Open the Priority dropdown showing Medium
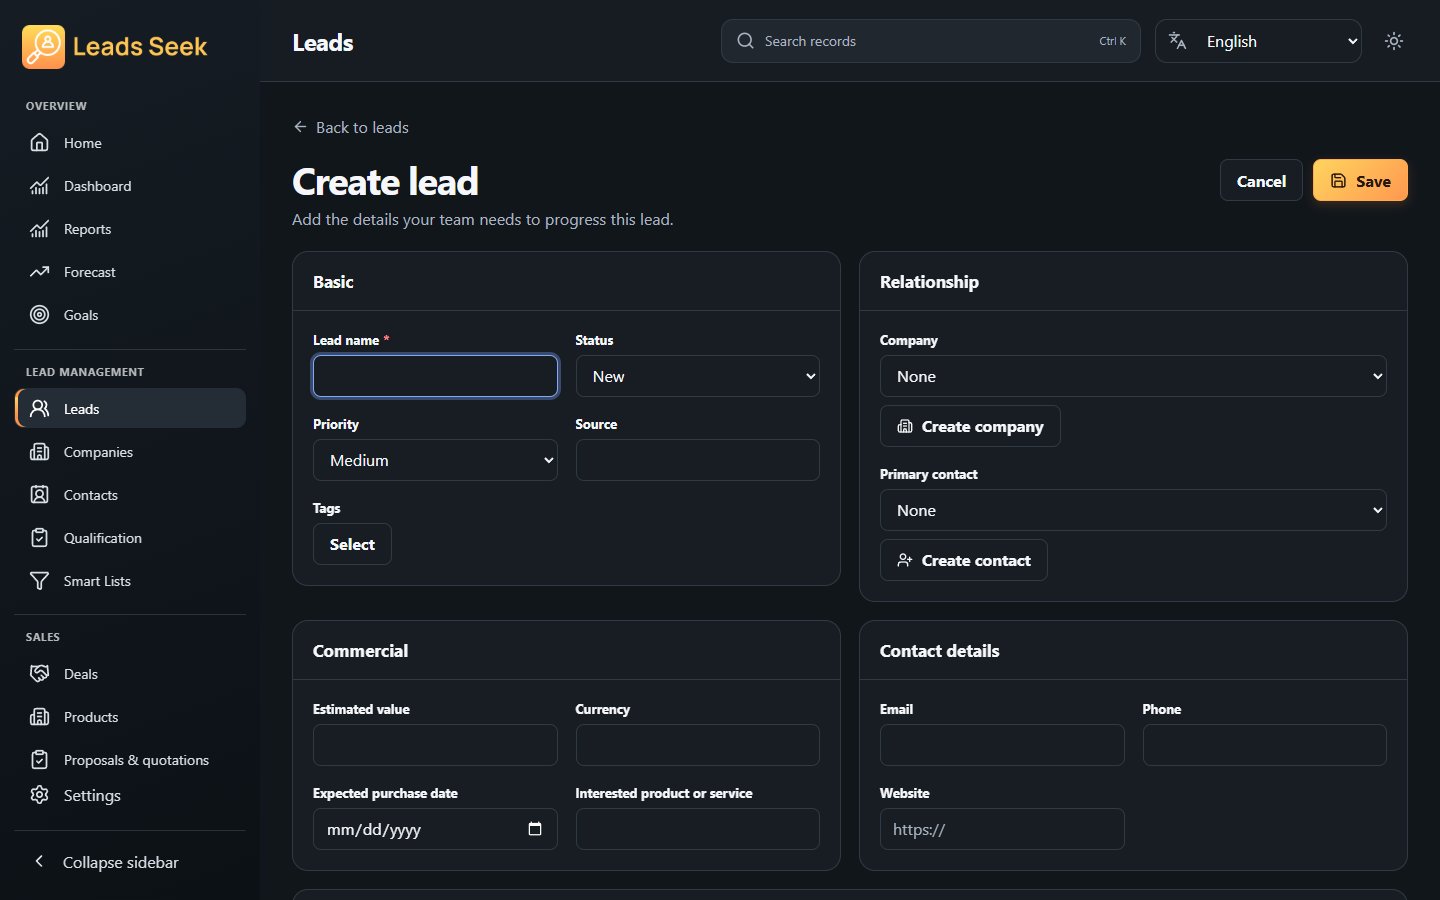This screenshot has width=1440, height=900. pos(435,460)
